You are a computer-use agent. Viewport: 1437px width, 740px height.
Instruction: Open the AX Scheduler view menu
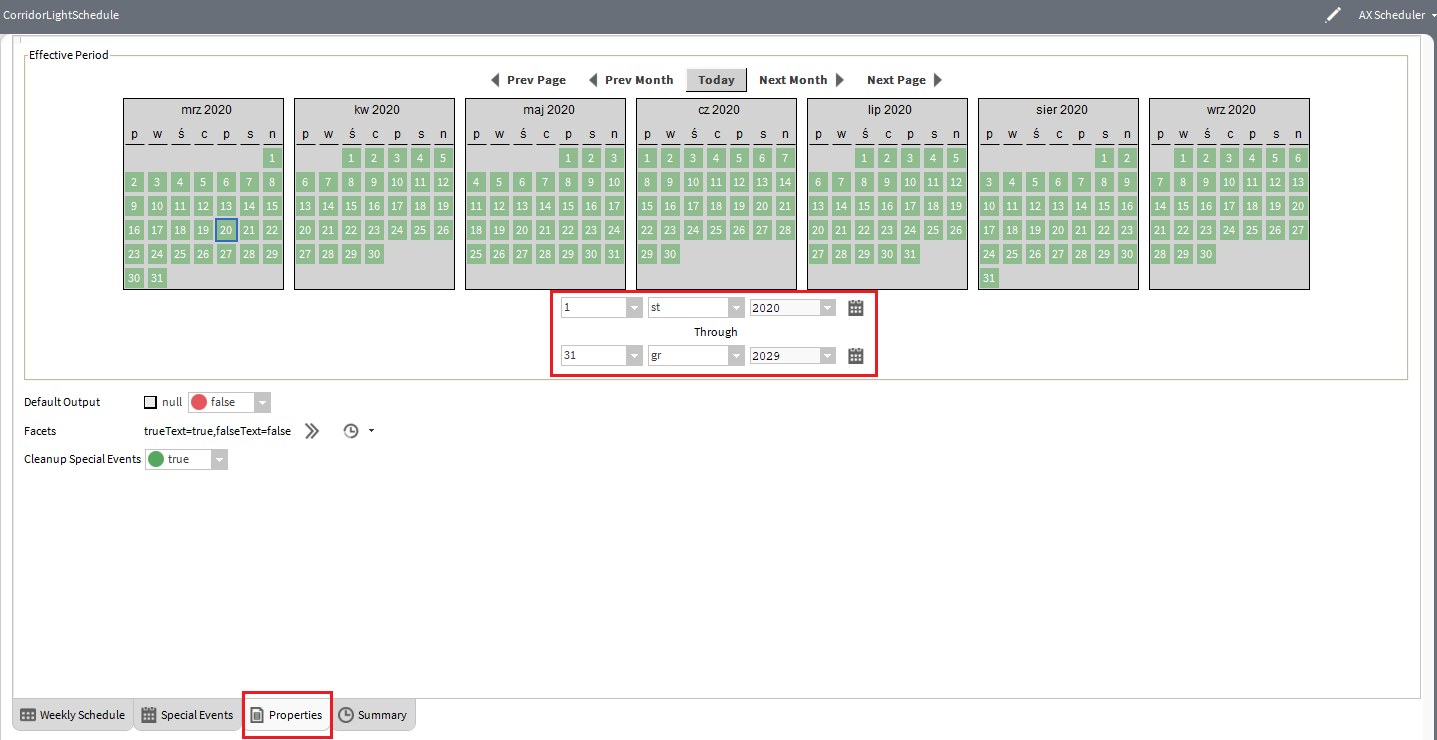[x=1395, y=15]
